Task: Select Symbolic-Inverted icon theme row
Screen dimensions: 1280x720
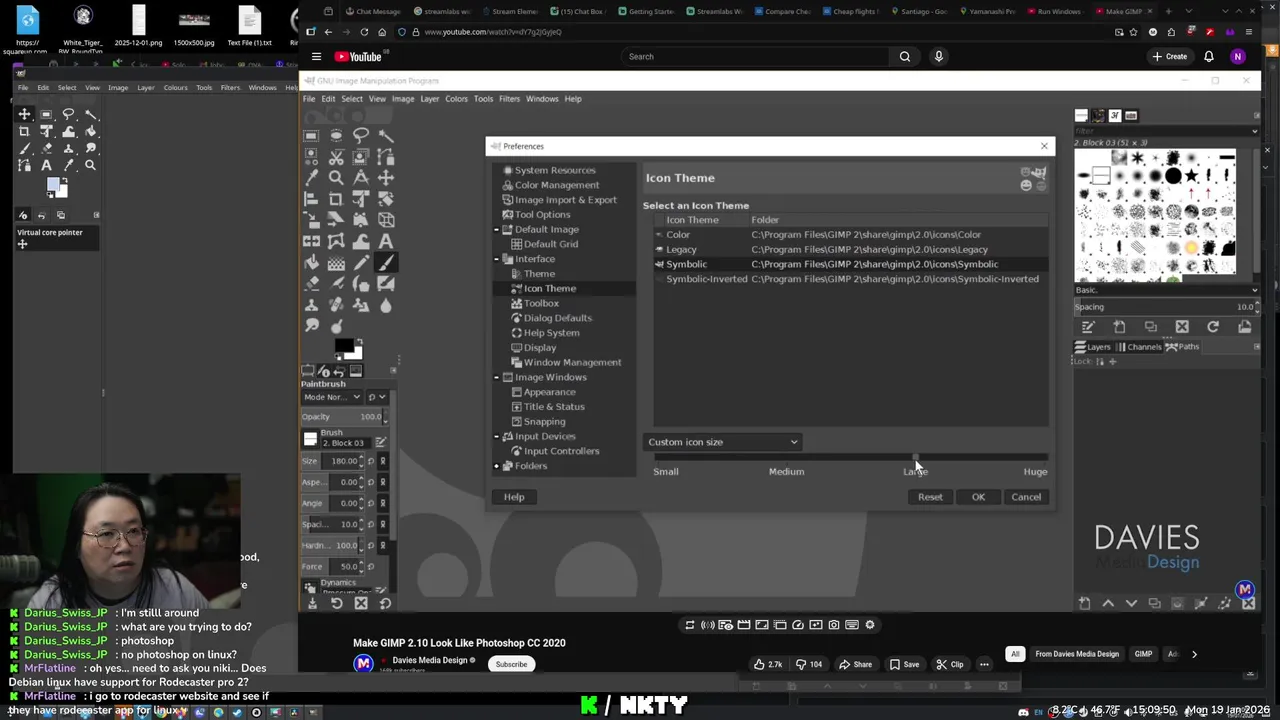Action: [x=850, y=279]
